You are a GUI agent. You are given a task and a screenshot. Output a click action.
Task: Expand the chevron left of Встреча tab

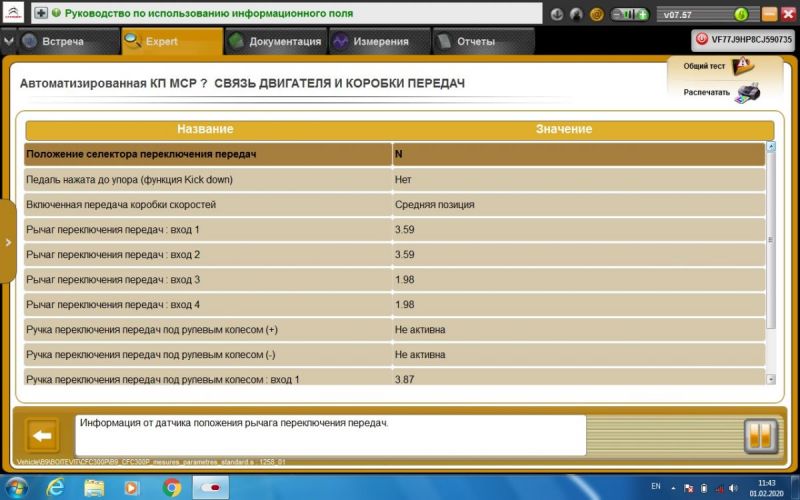click(x=9, y=42)
